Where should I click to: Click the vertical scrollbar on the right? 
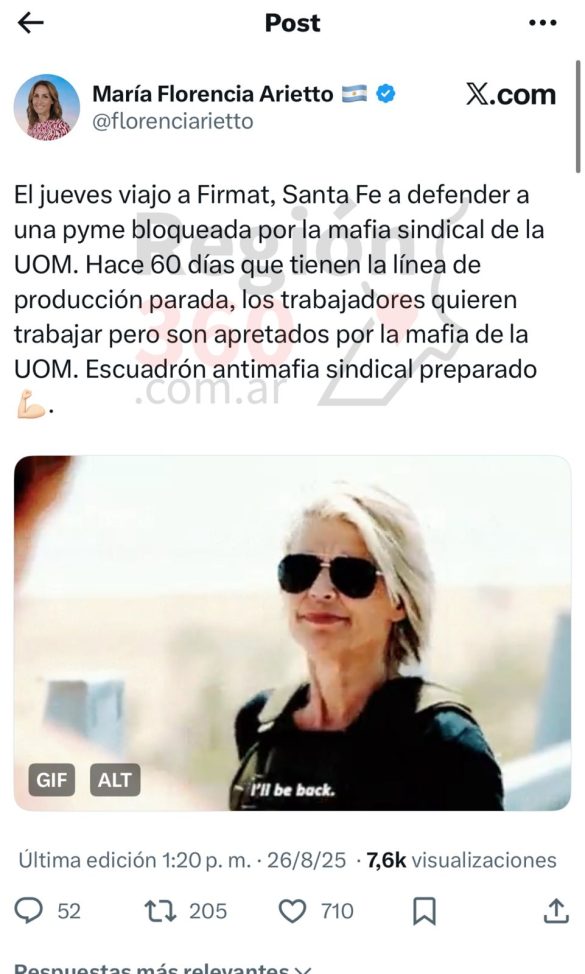point(578,116)
